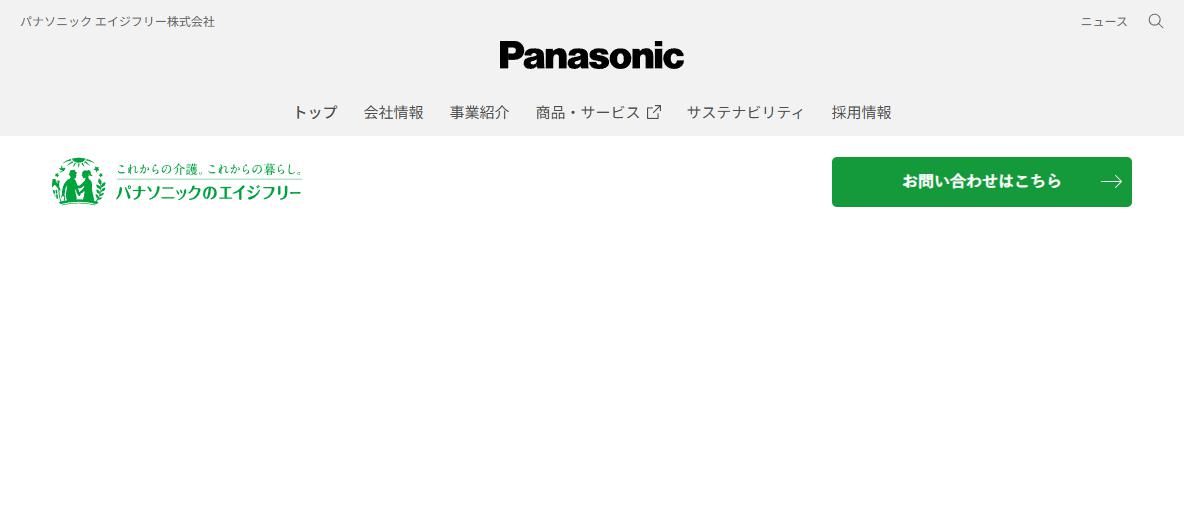
Task: Click the white arrow in the green button
Action: [x=1111, y=181]
